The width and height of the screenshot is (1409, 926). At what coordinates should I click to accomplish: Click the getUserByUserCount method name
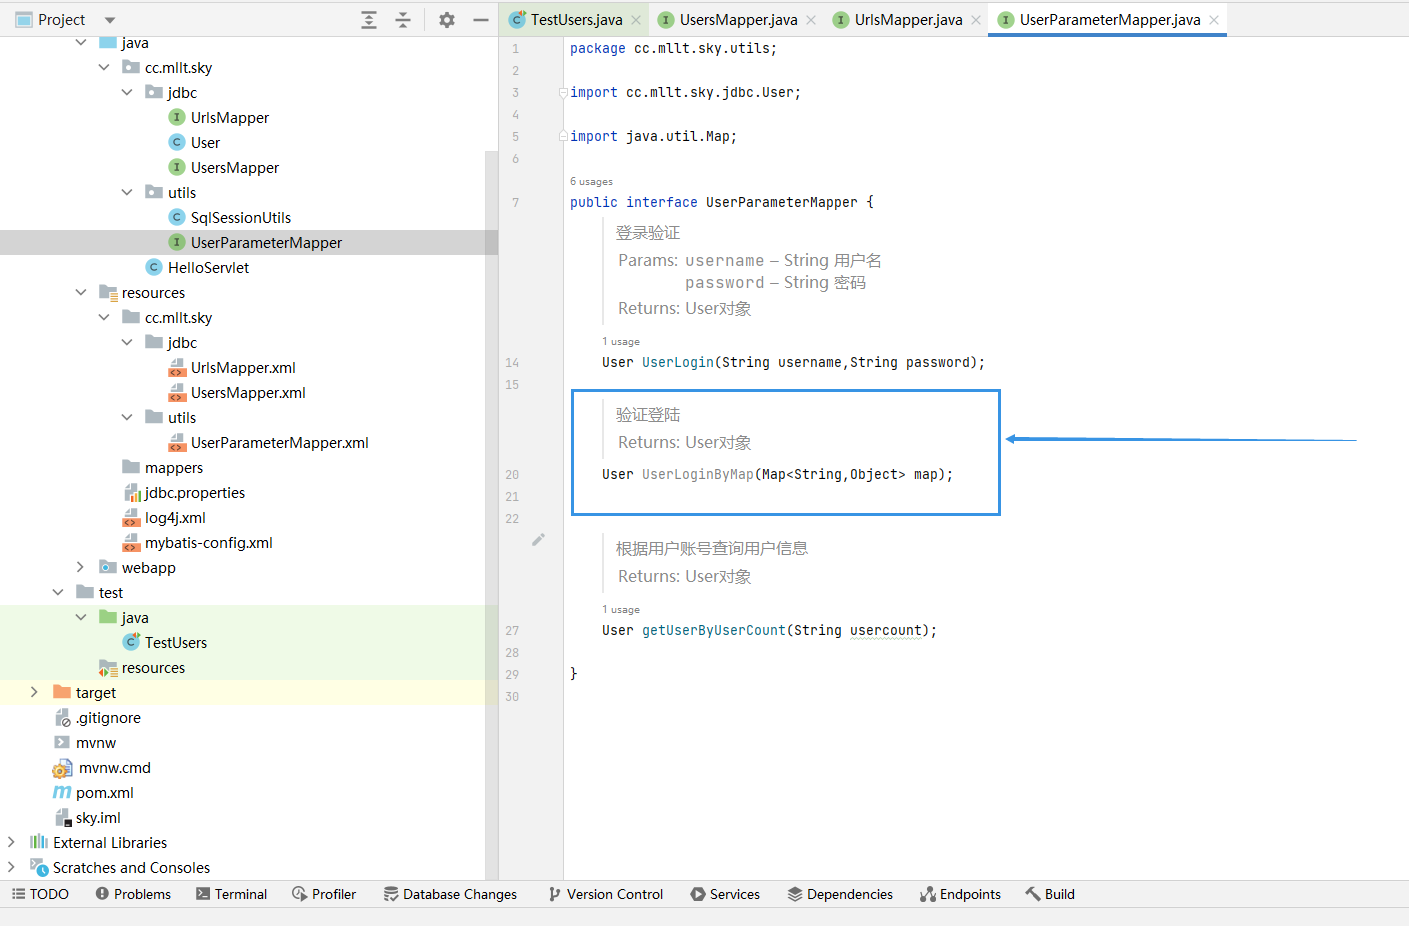714,630
